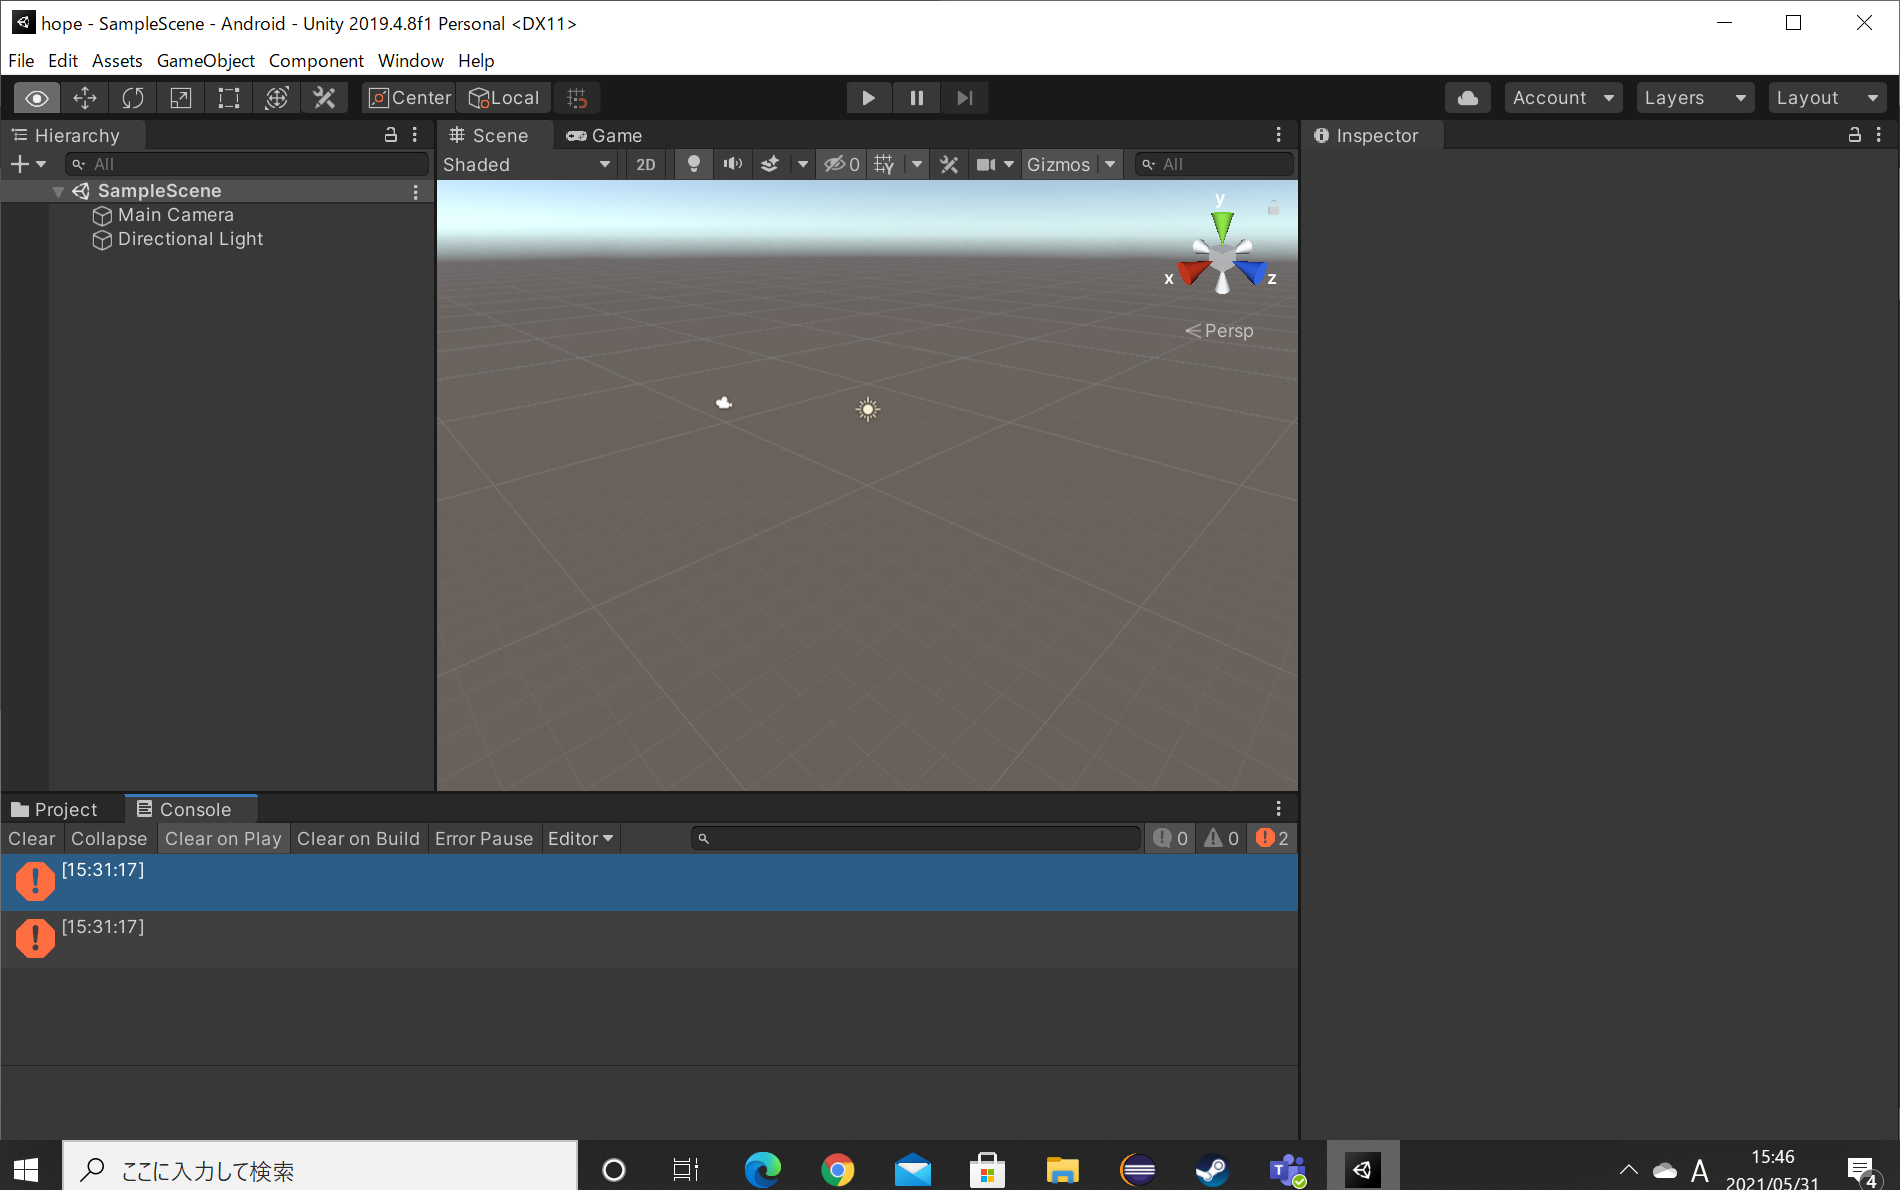Select the Move tool

point(84,97)
